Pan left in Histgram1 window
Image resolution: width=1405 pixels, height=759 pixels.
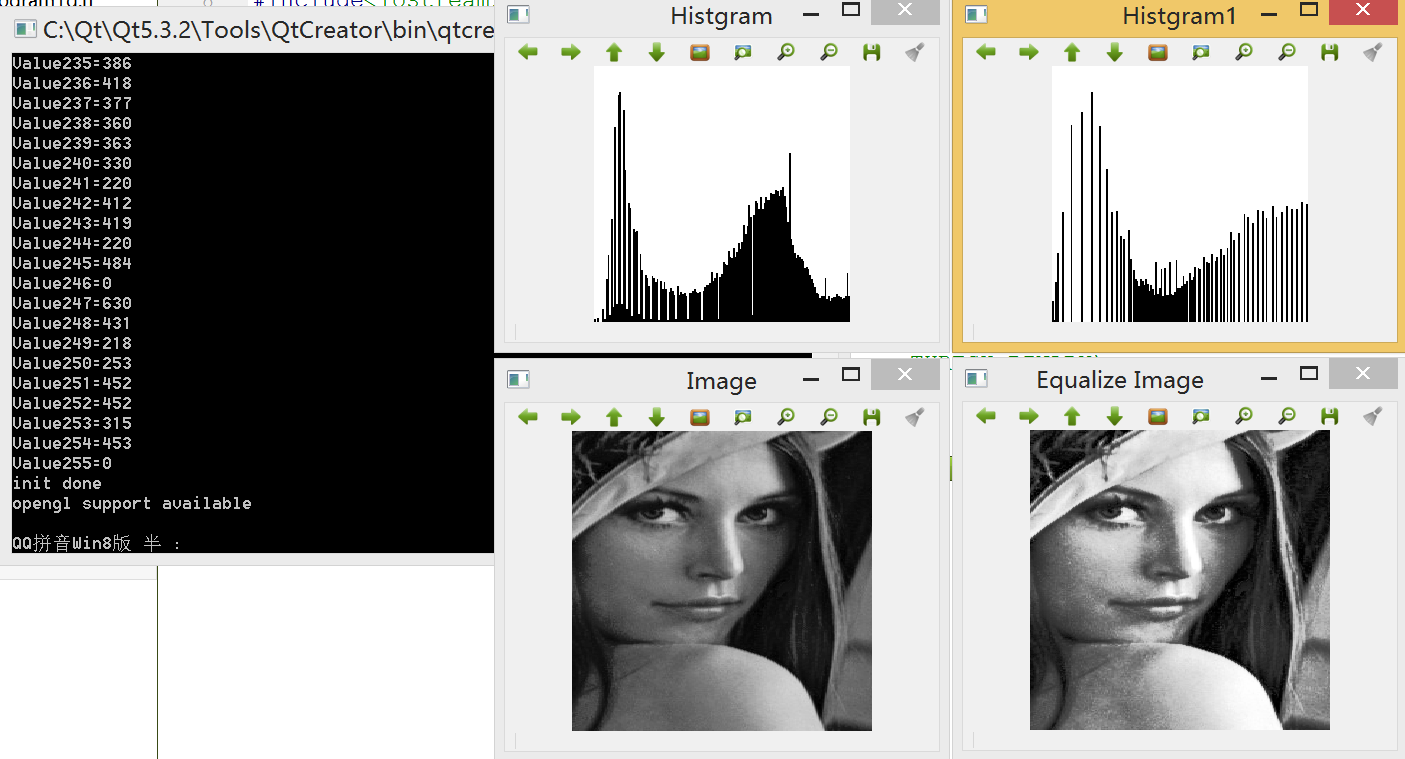click(986, 52)
